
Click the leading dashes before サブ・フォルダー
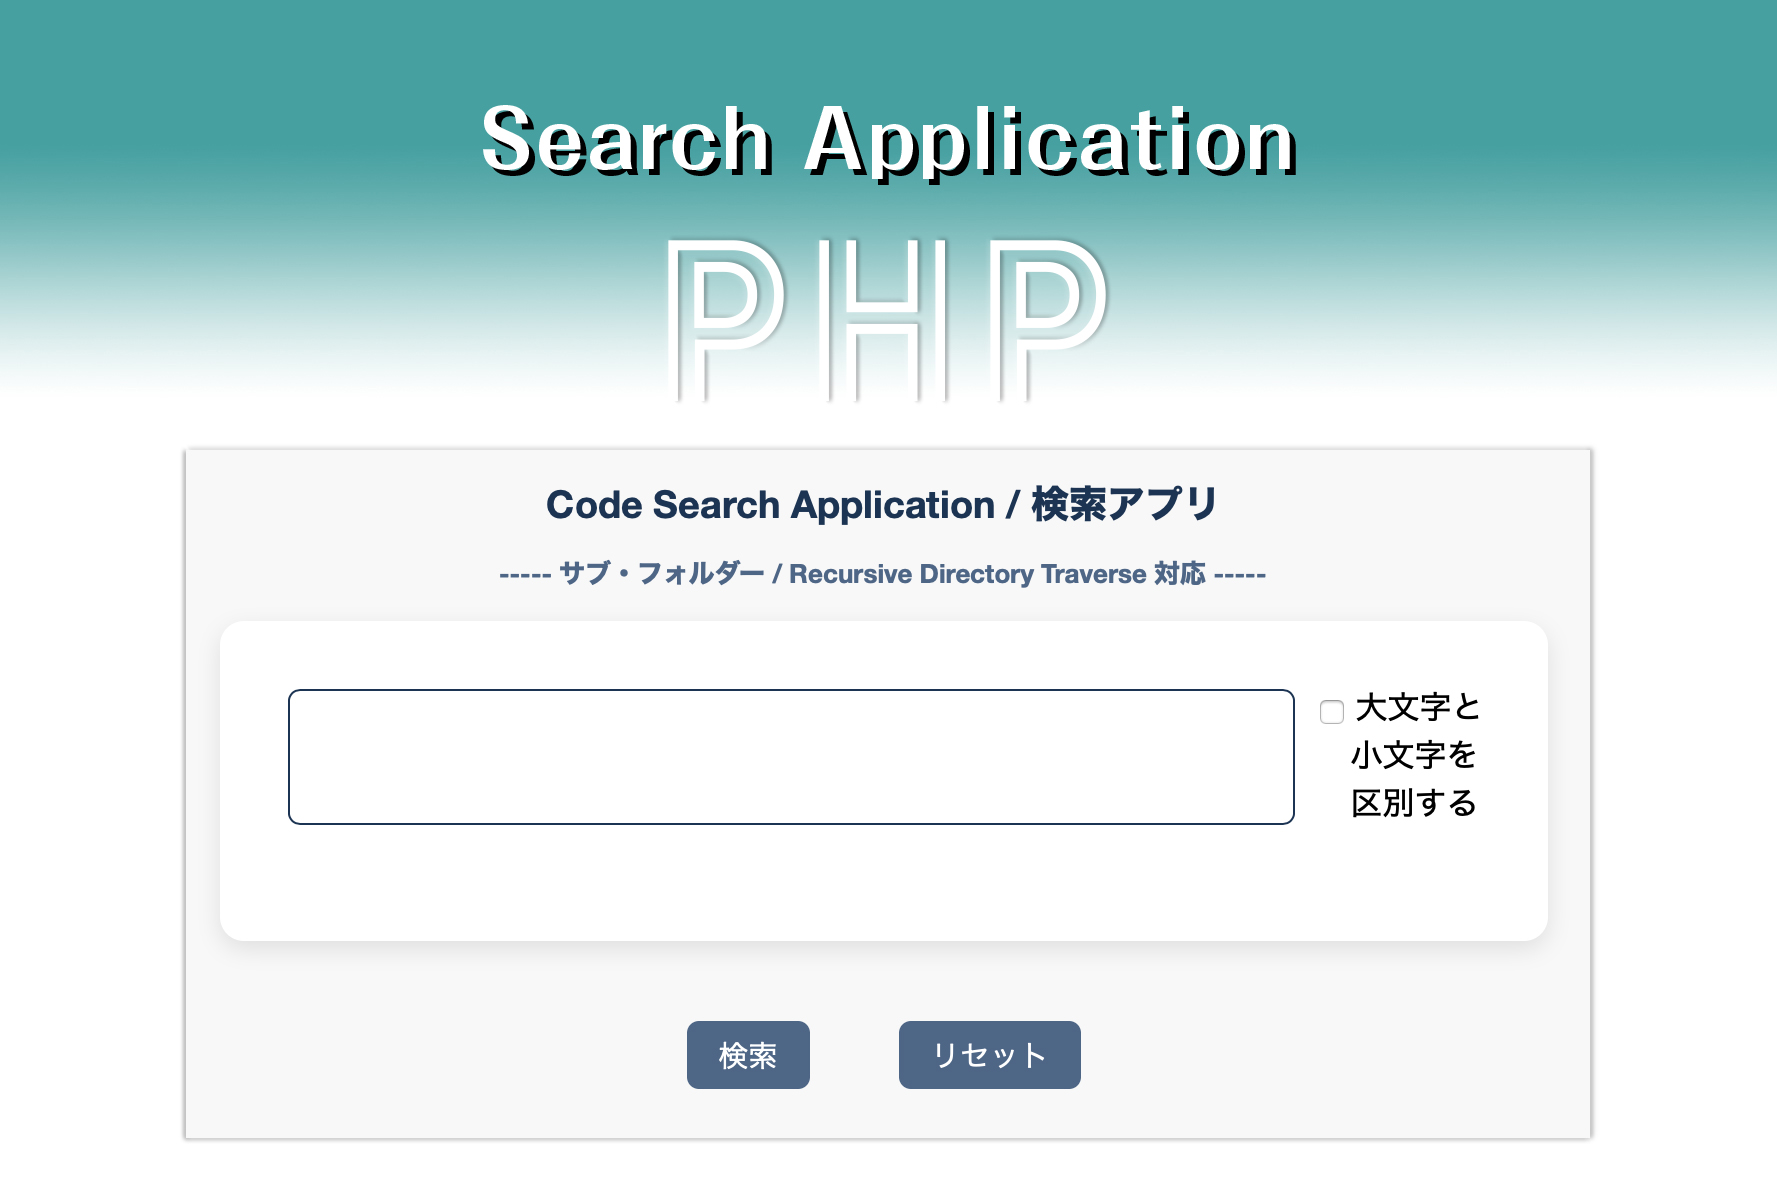525,575
